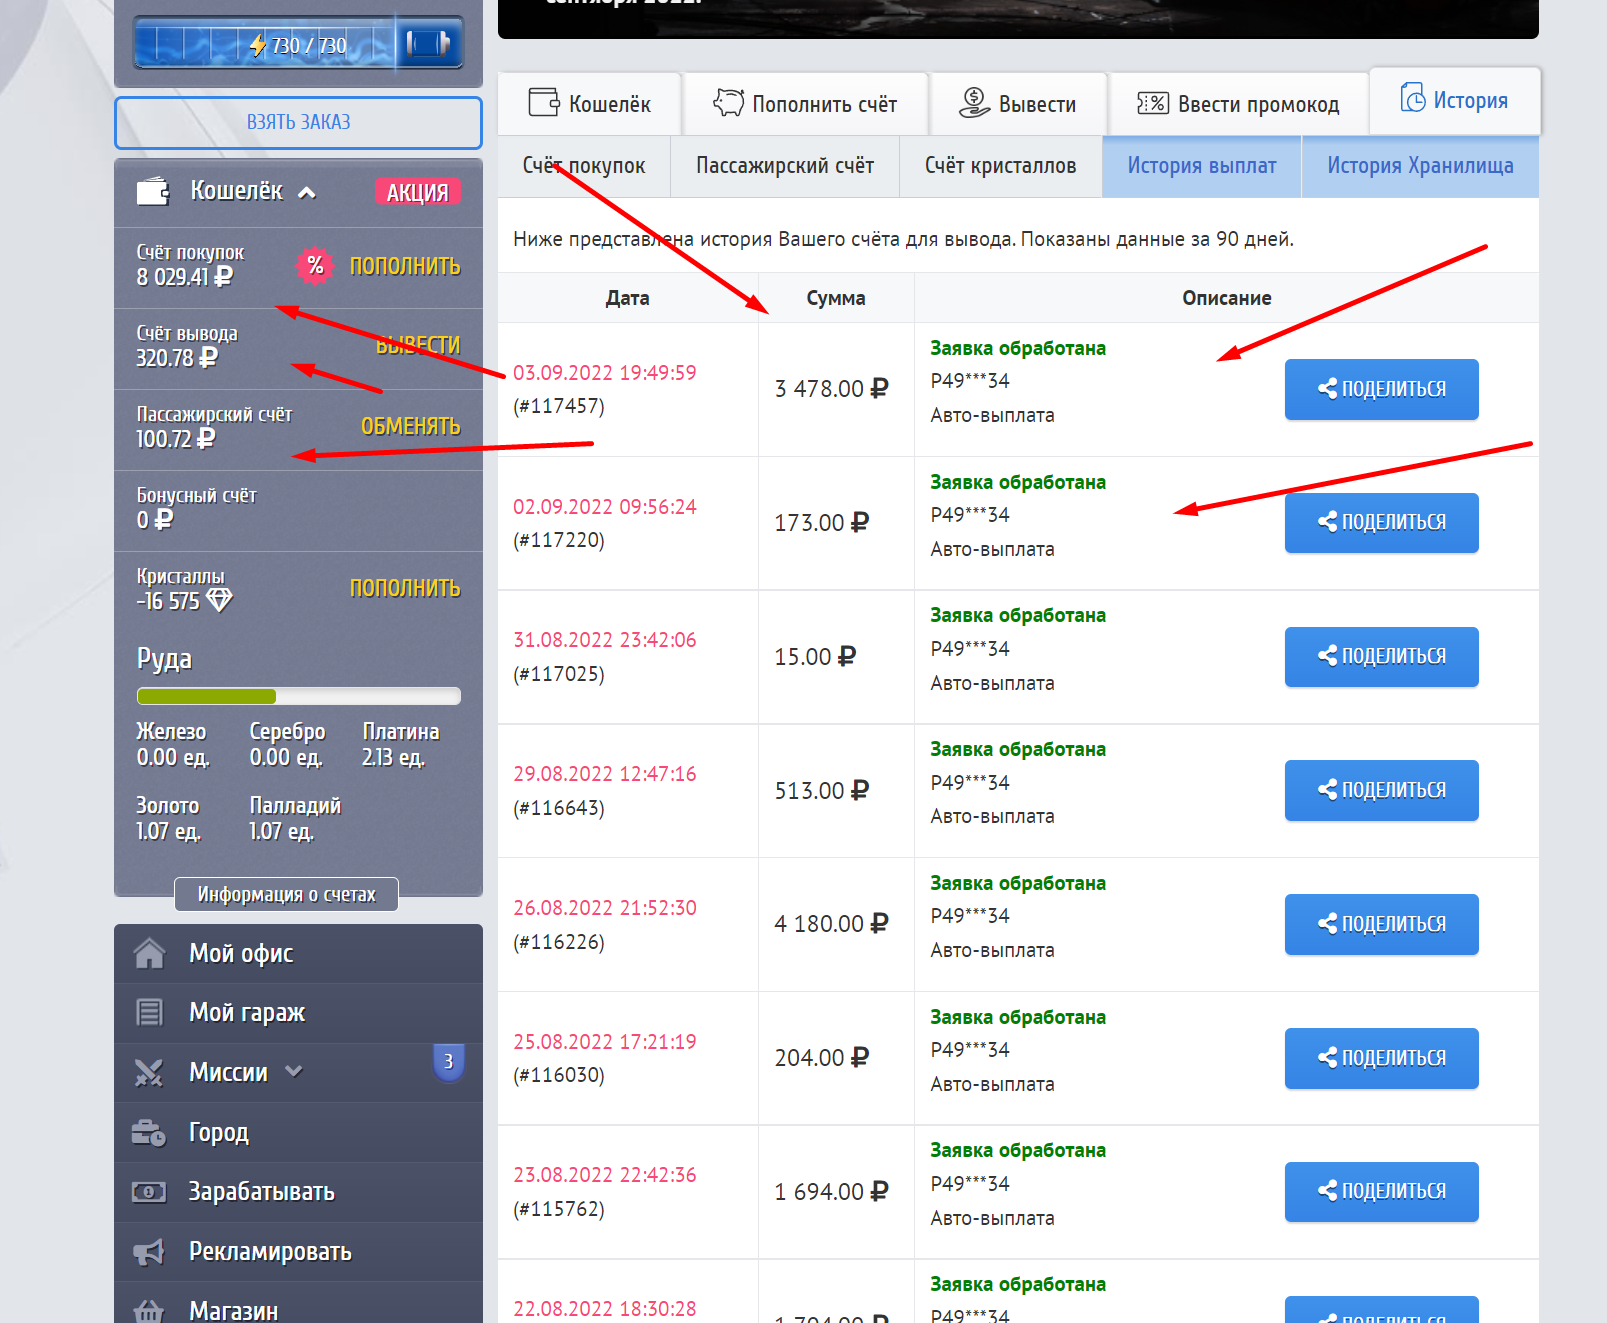The image size is (1607, 1323).
Task: Click the lightning energy icon at 730/730
Action: point(258,45)
